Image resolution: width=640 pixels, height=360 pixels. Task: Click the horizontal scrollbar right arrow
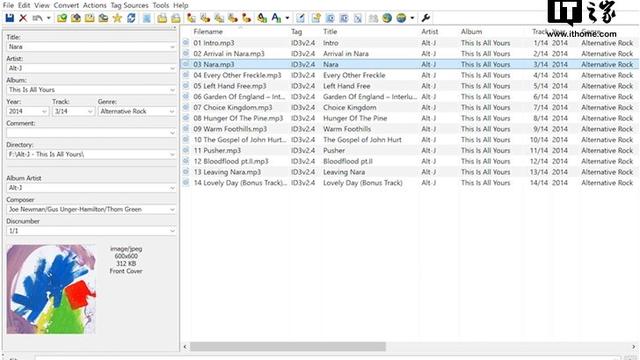[x=634, y=347]
